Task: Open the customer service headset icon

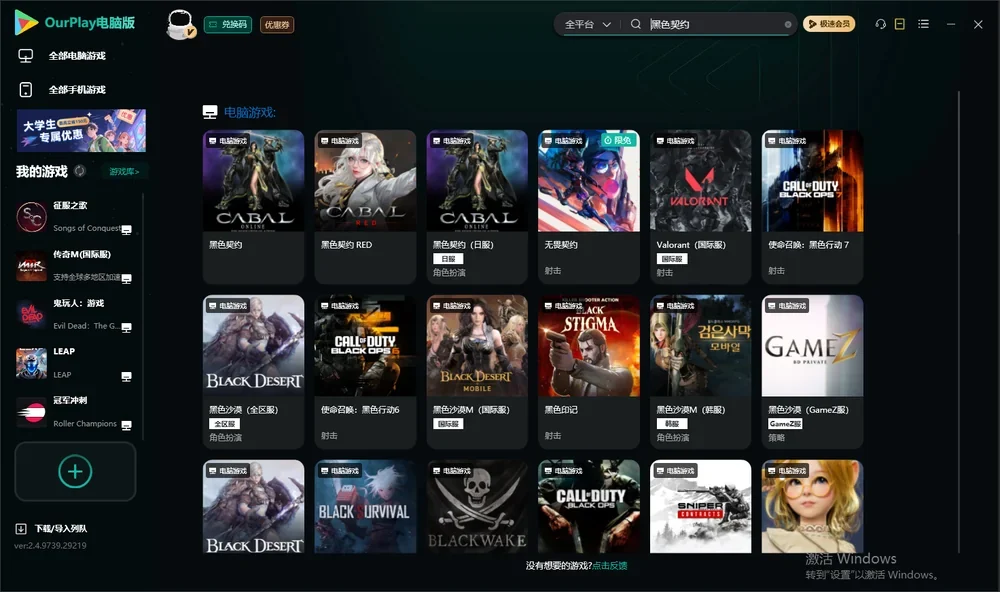Action: [880, 24]
